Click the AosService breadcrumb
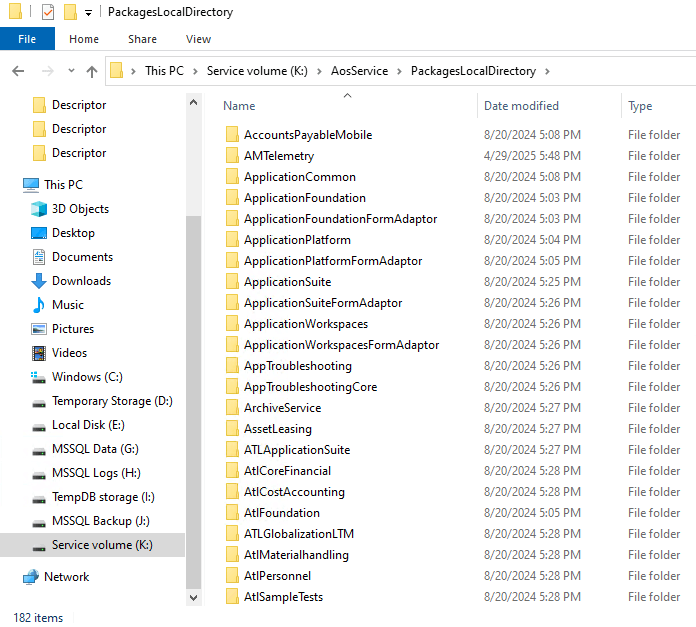Image resolution: width=696 pixels, height=627 pixels. tap(360, 71)
